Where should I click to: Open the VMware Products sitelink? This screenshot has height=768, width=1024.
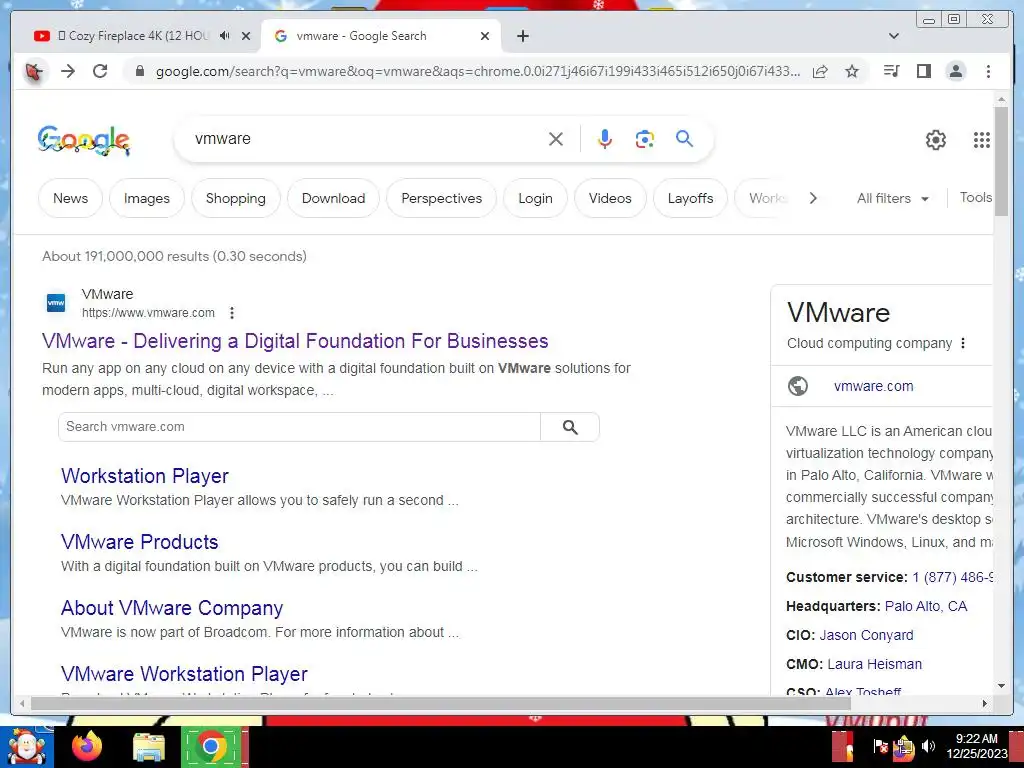(x=140, y=542)
